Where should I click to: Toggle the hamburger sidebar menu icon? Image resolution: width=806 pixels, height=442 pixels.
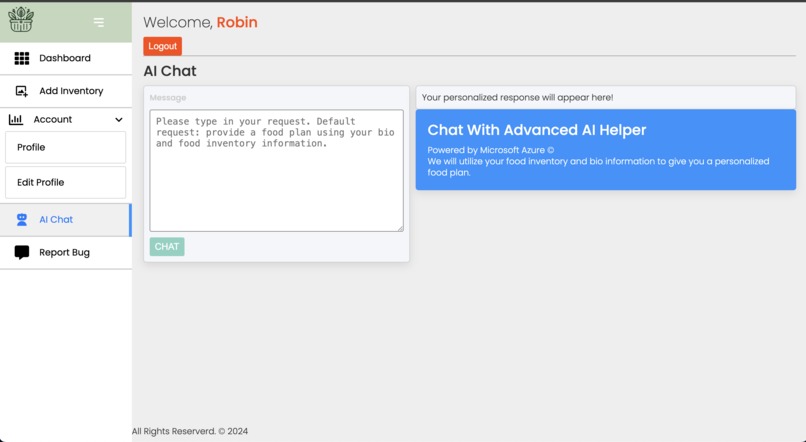(99, 22)
